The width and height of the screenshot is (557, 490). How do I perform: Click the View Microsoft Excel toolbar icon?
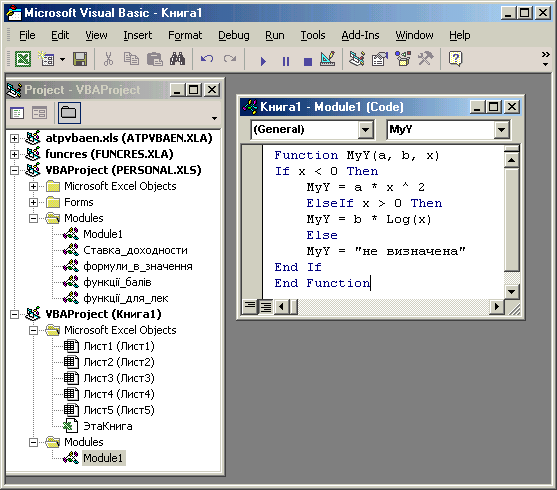point(23,59)
